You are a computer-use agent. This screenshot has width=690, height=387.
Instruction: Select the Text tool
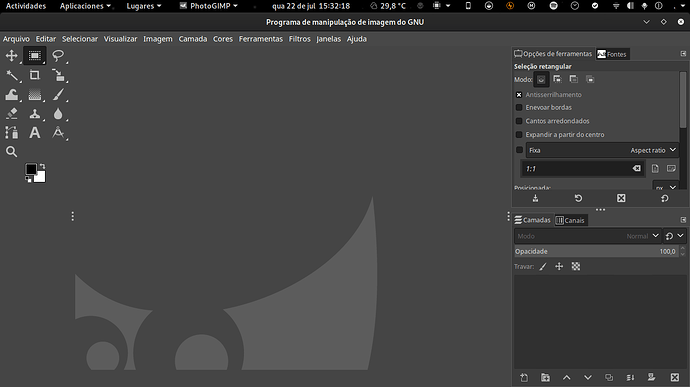pos(34,133)
